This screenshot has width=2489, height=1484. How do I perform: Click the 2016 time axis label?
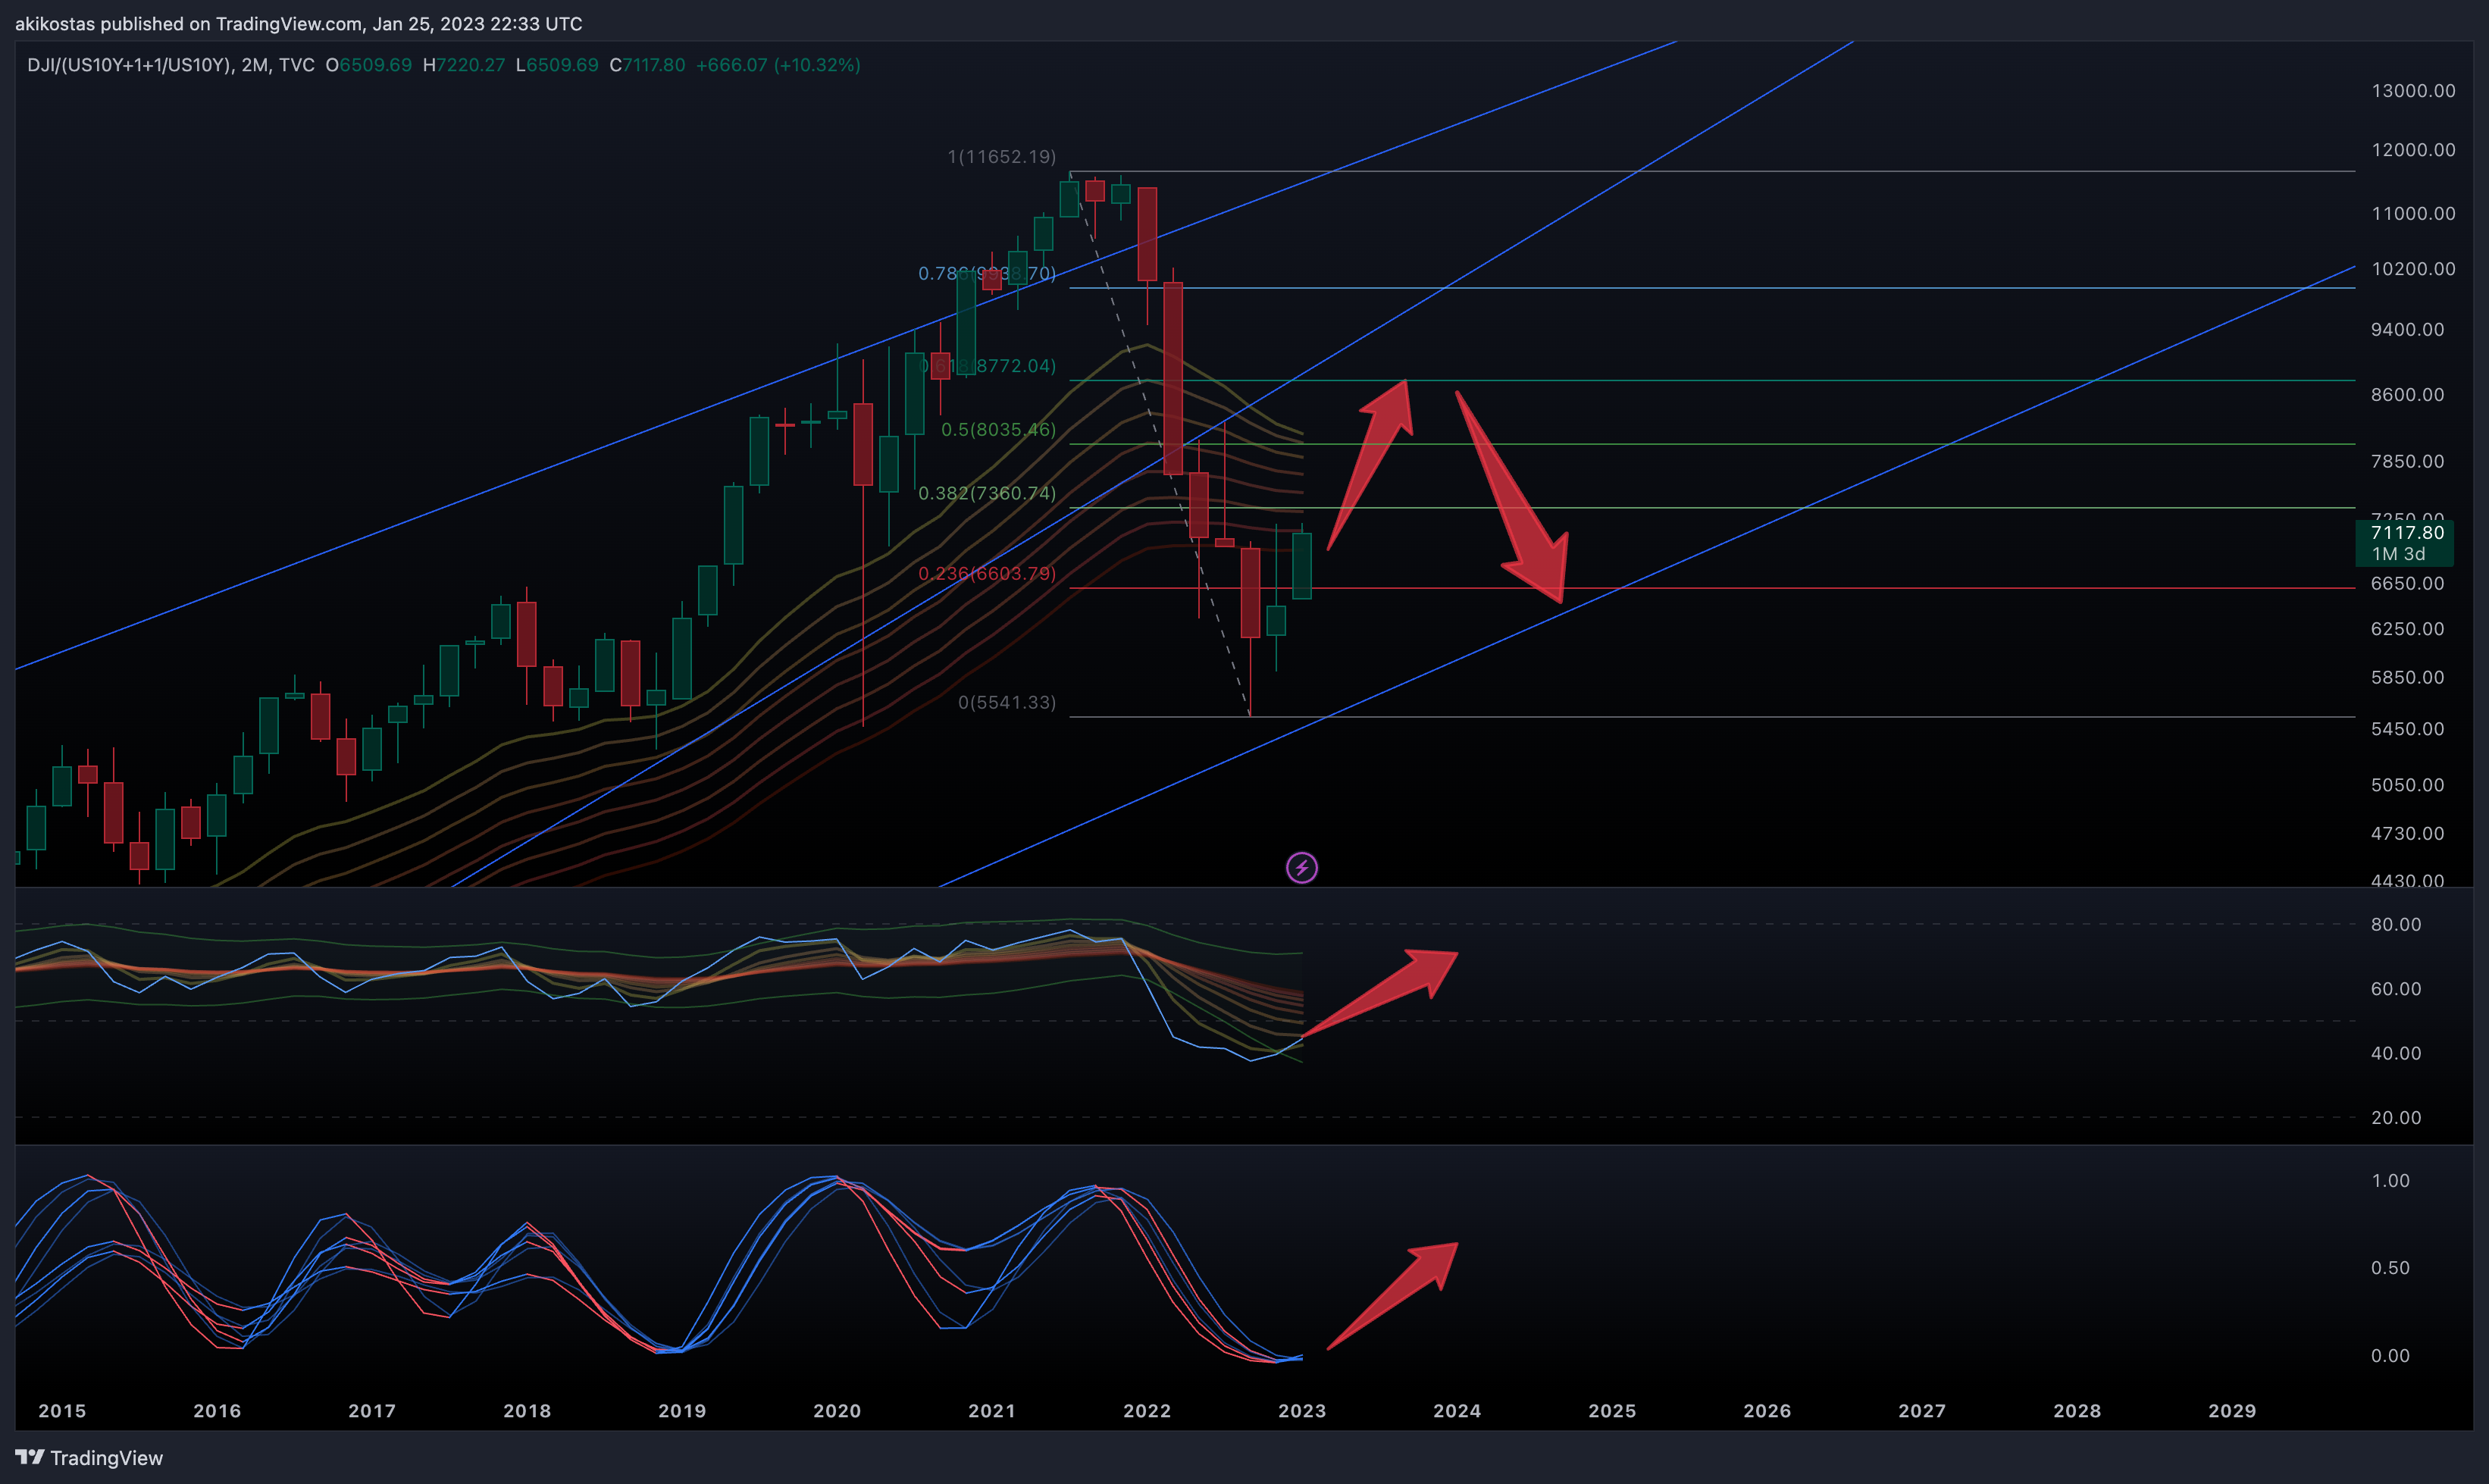(217, 1411)
